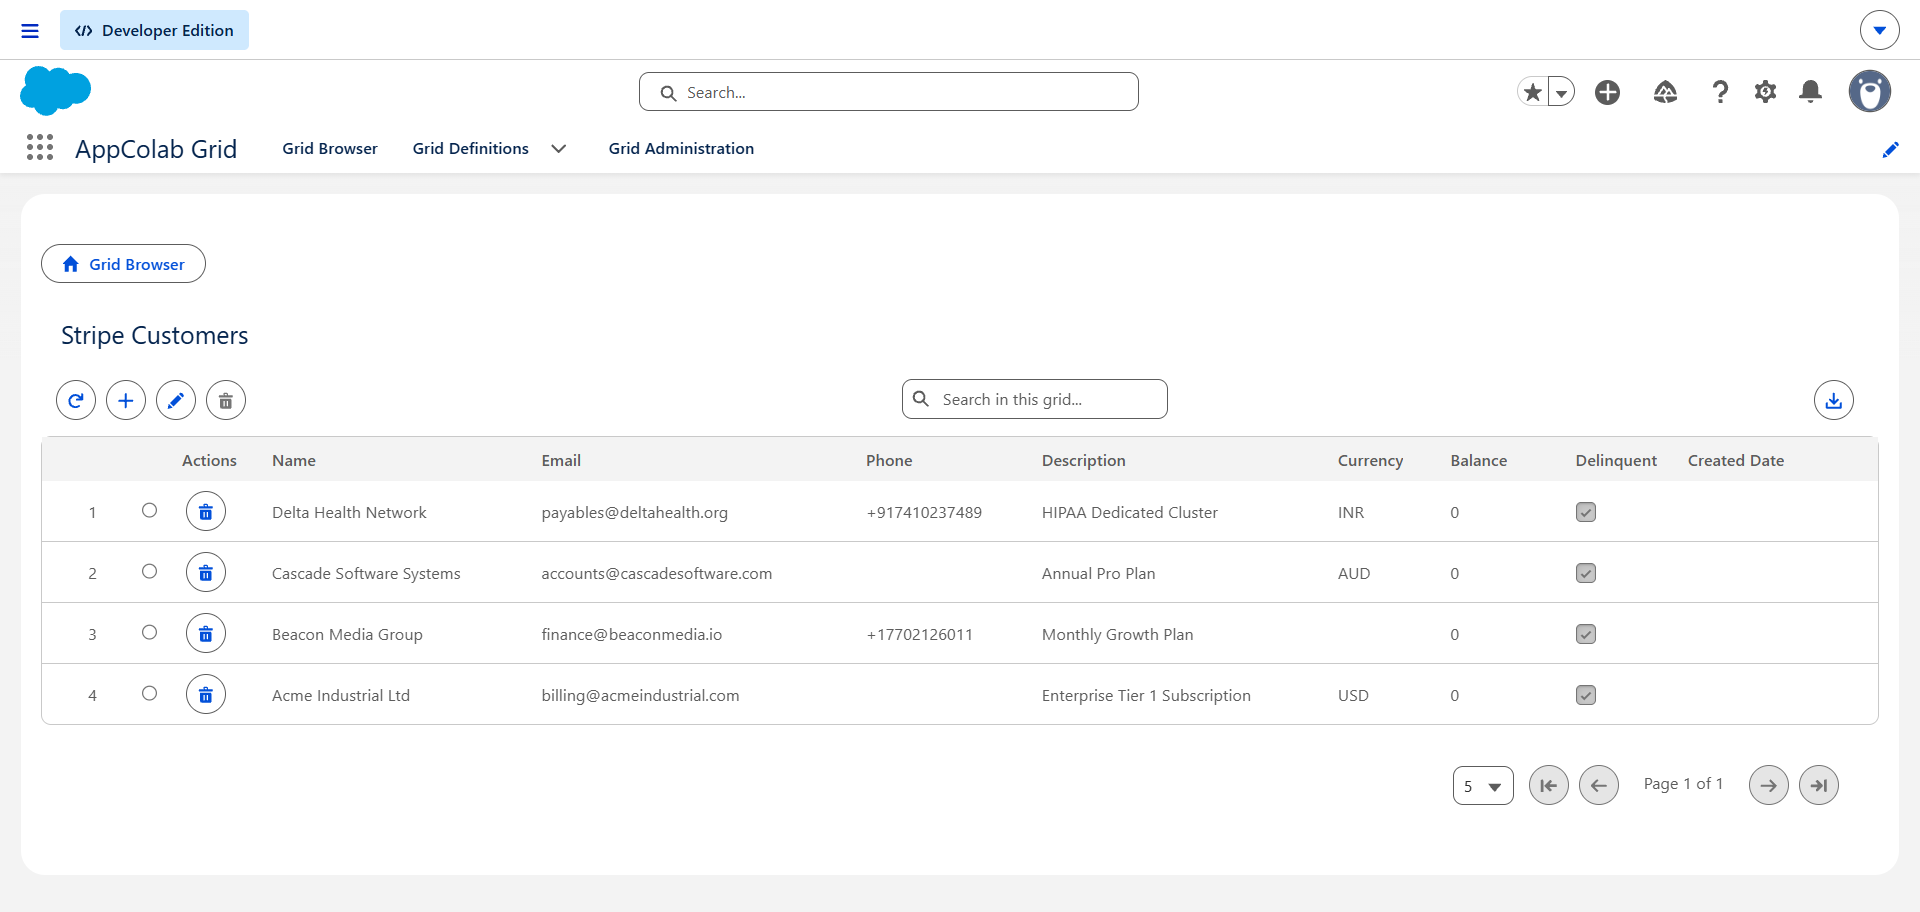The width and height of the screenshot is (1920, 912).
Task: Click the HIPAA Dedicated Cluster description
Action: 1130,513
